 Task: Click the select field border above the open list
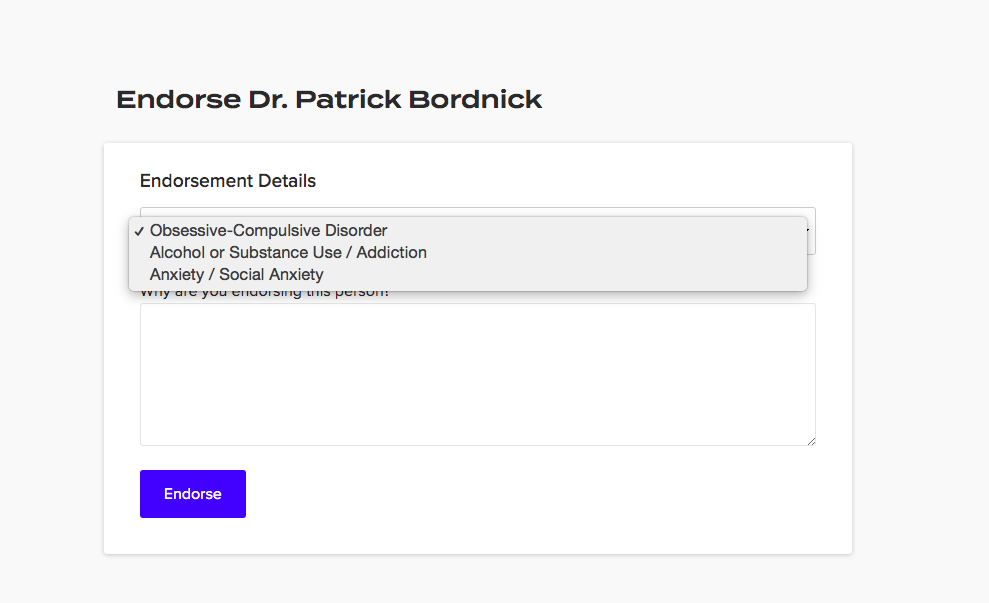point(477,211)
